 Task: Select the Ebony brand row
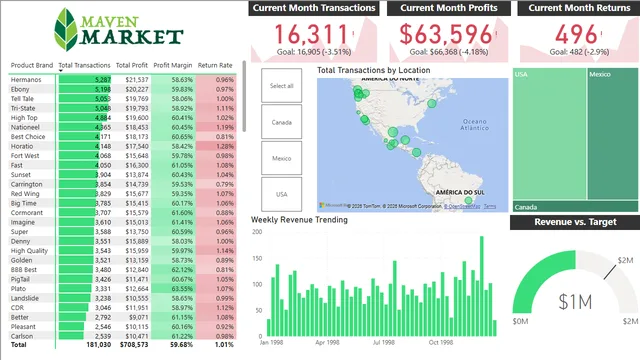(x=122, y=89)
